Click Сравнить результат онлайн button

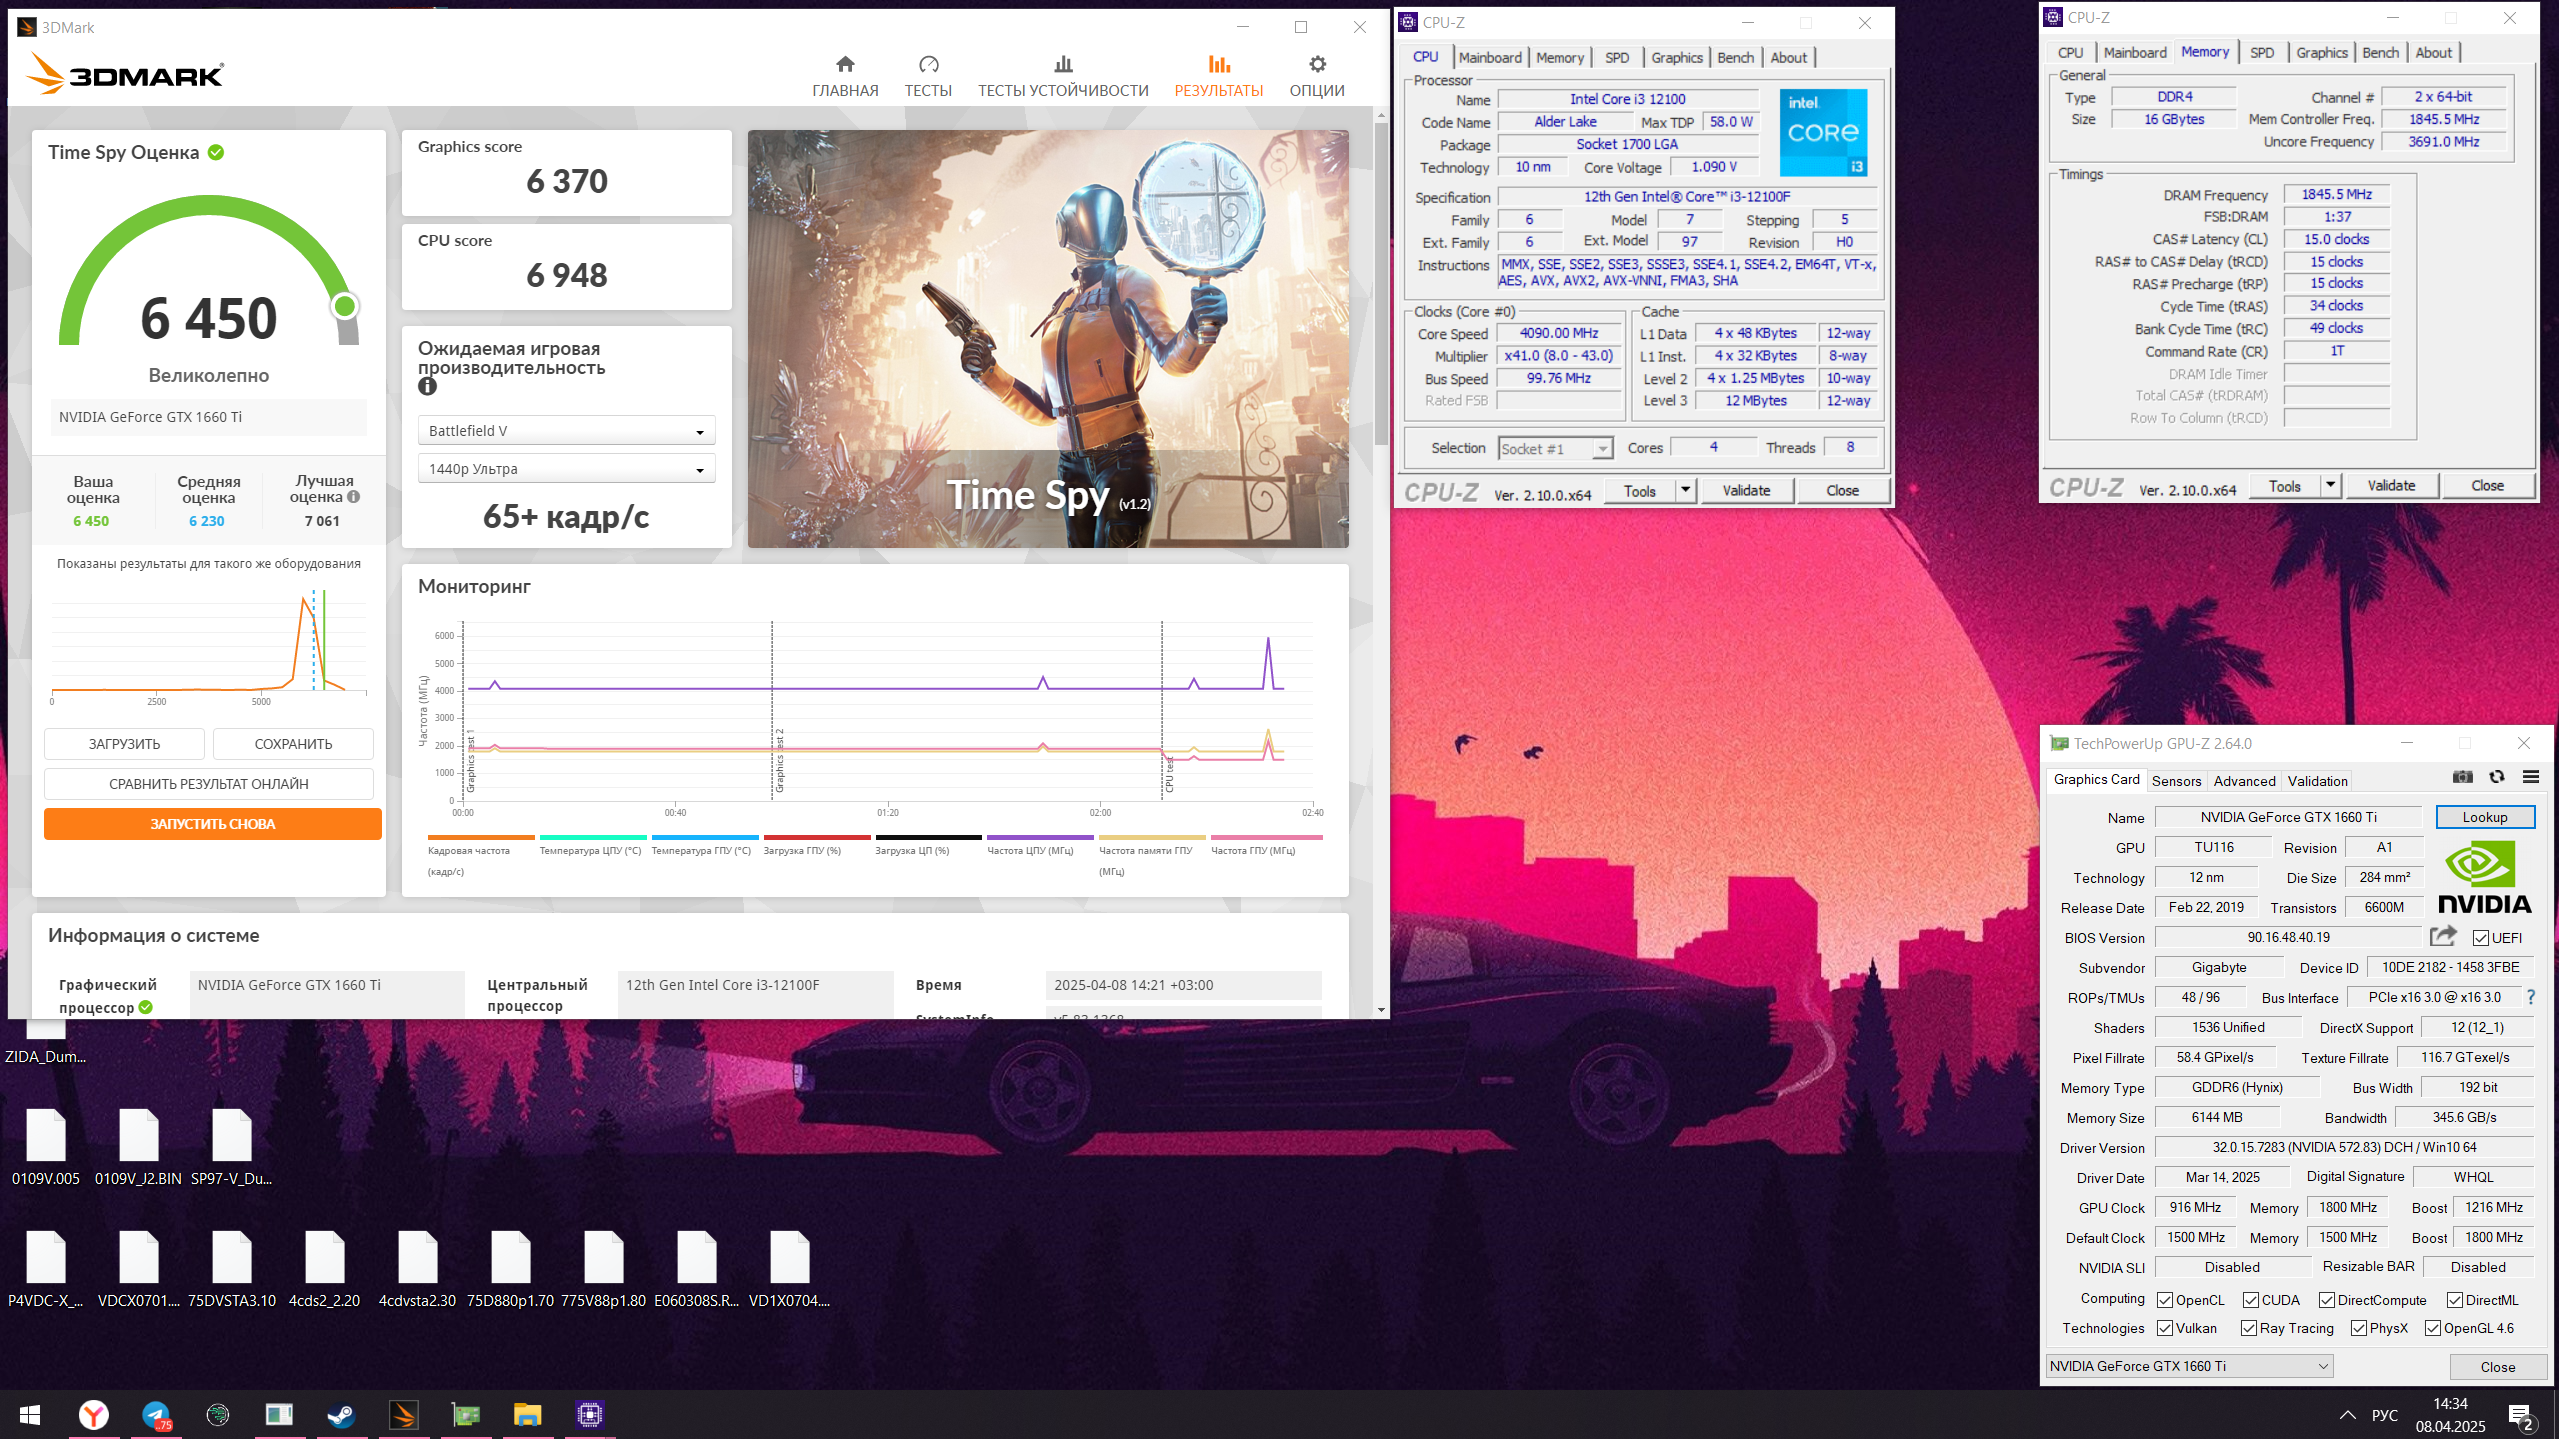[x=209, y=784]
